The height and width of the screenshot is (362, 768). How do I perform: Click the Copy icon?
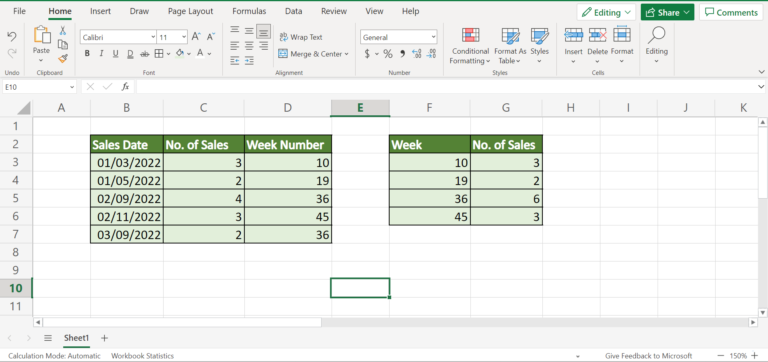coord(63,45)
